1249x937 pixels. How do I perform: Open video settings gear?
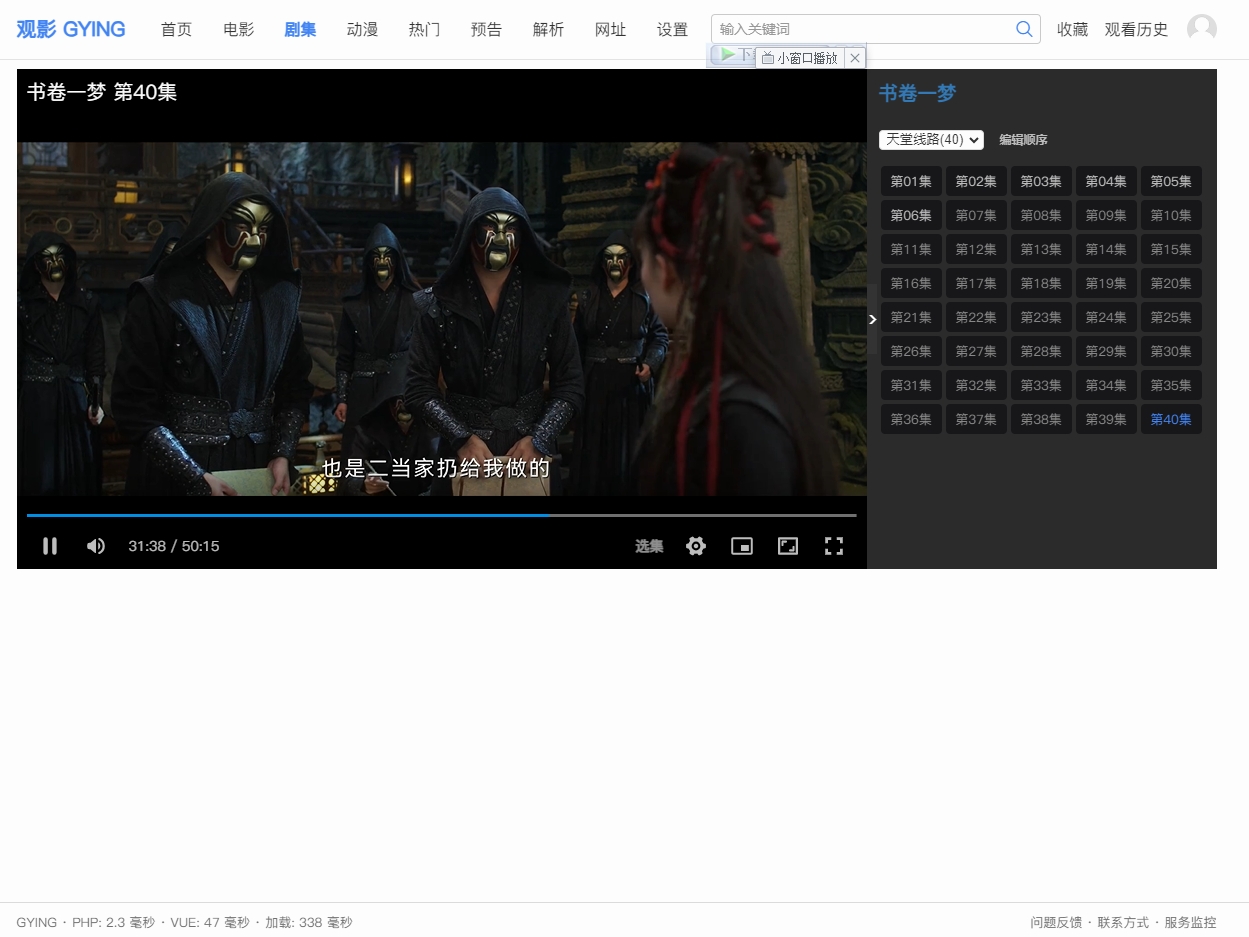[x=696, y=546]
